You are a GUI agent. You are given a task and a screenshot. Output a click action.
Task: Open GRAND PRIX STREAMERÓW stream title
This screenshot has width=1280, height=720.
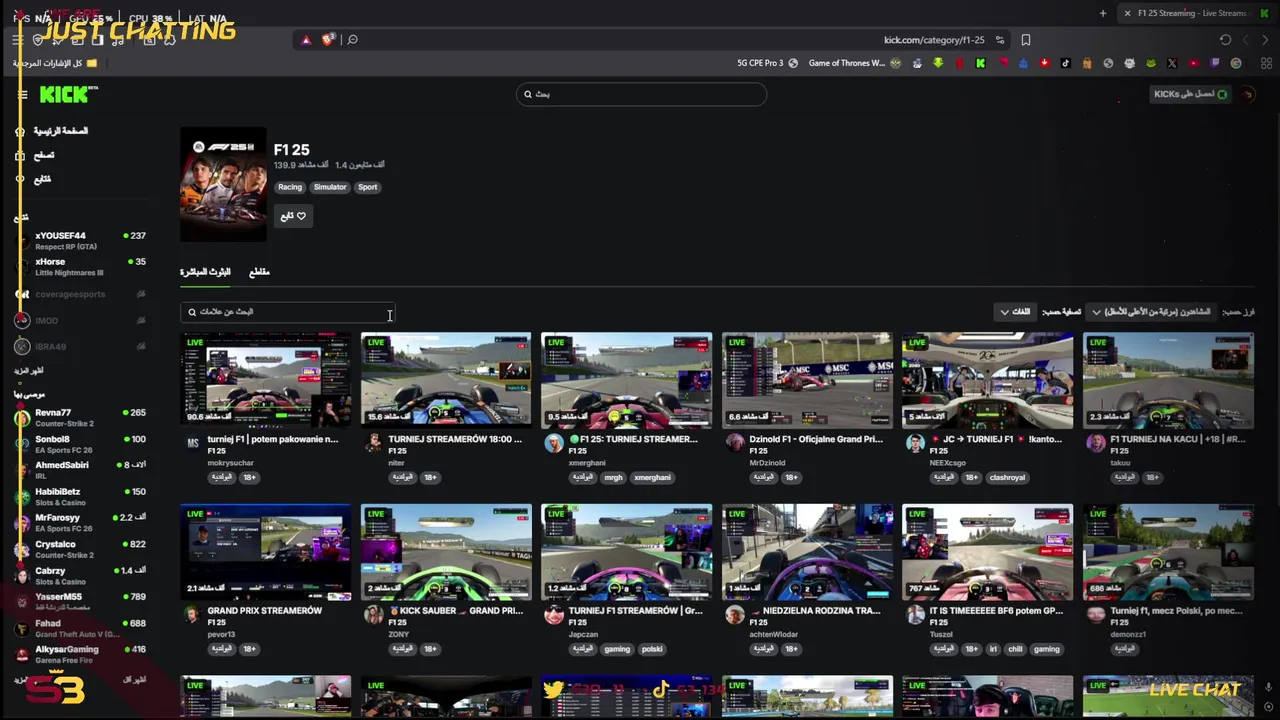tap(264, 611)
